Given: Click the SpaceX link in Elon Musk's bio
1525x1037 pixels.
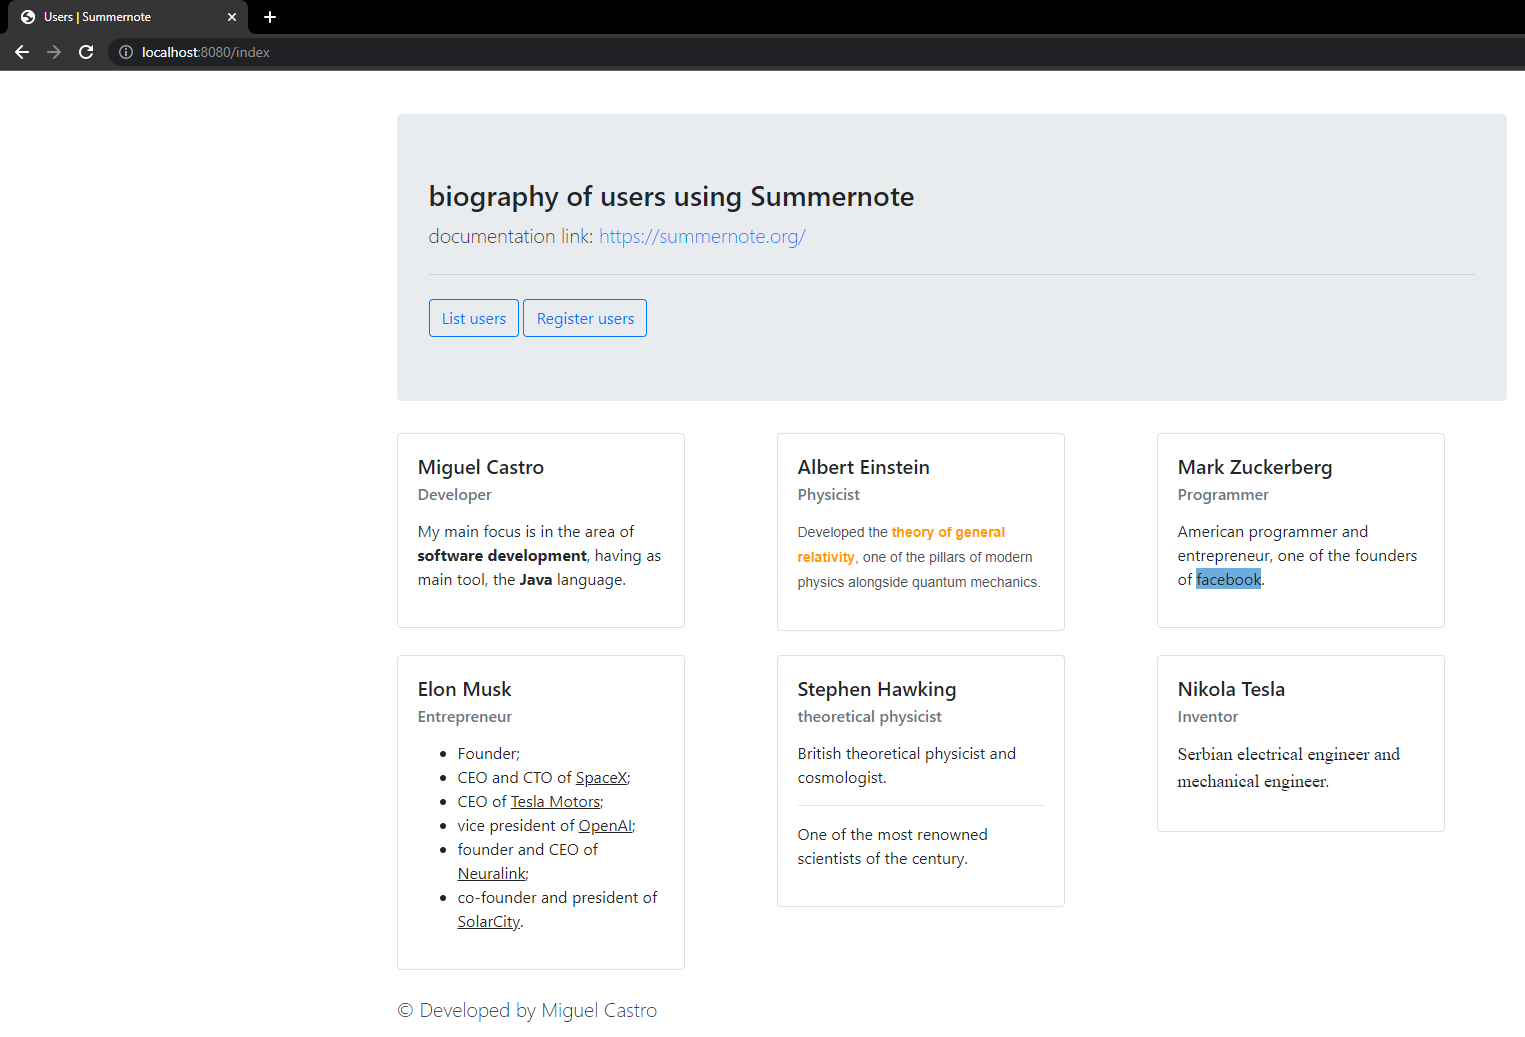Looking at the screenshot, I should tap(600, 777).
